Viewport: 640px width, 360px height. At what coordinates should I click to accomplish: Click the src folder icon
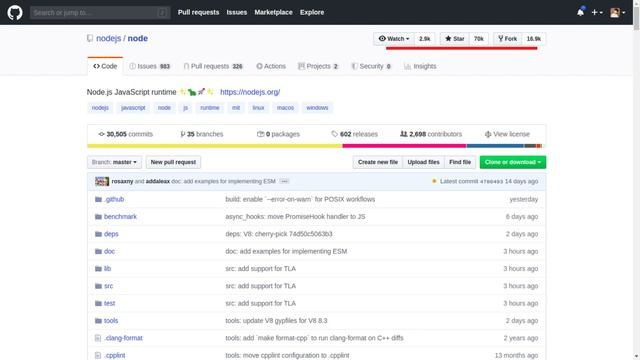point(98,286)
